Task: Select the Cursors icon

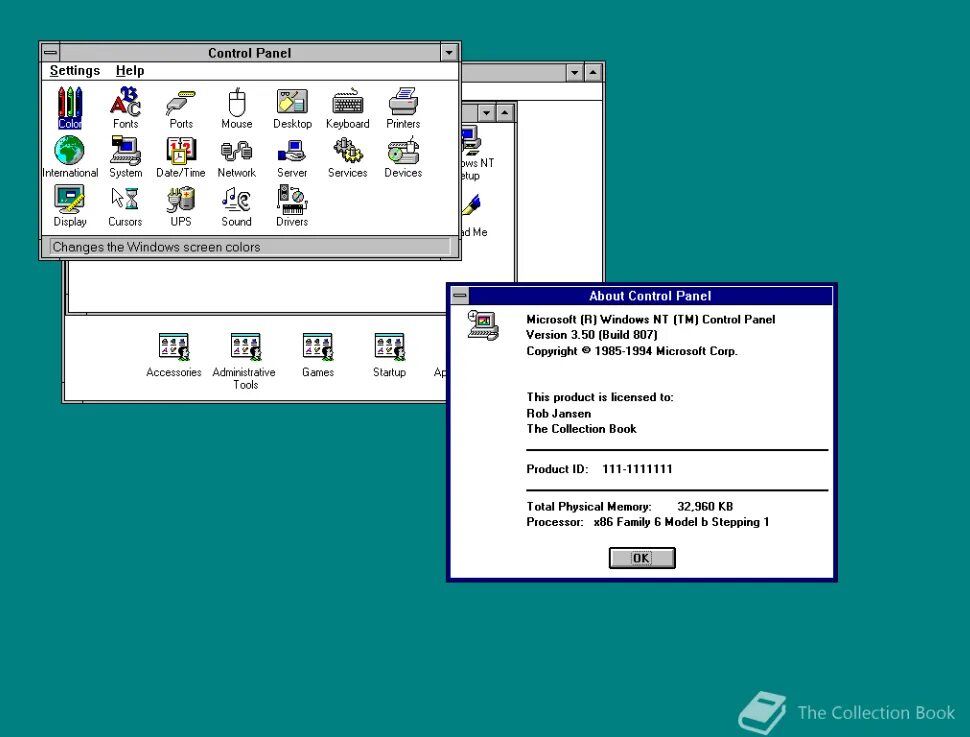Action: pos(125,201)
